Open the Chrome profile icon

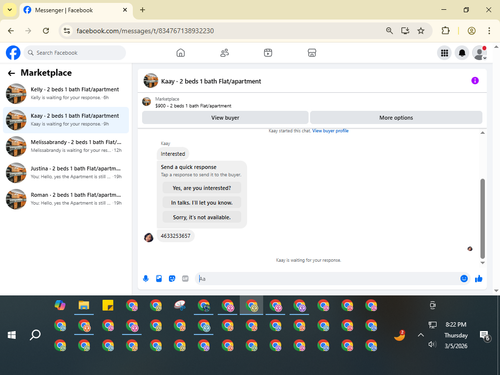(x=471, y=31)
